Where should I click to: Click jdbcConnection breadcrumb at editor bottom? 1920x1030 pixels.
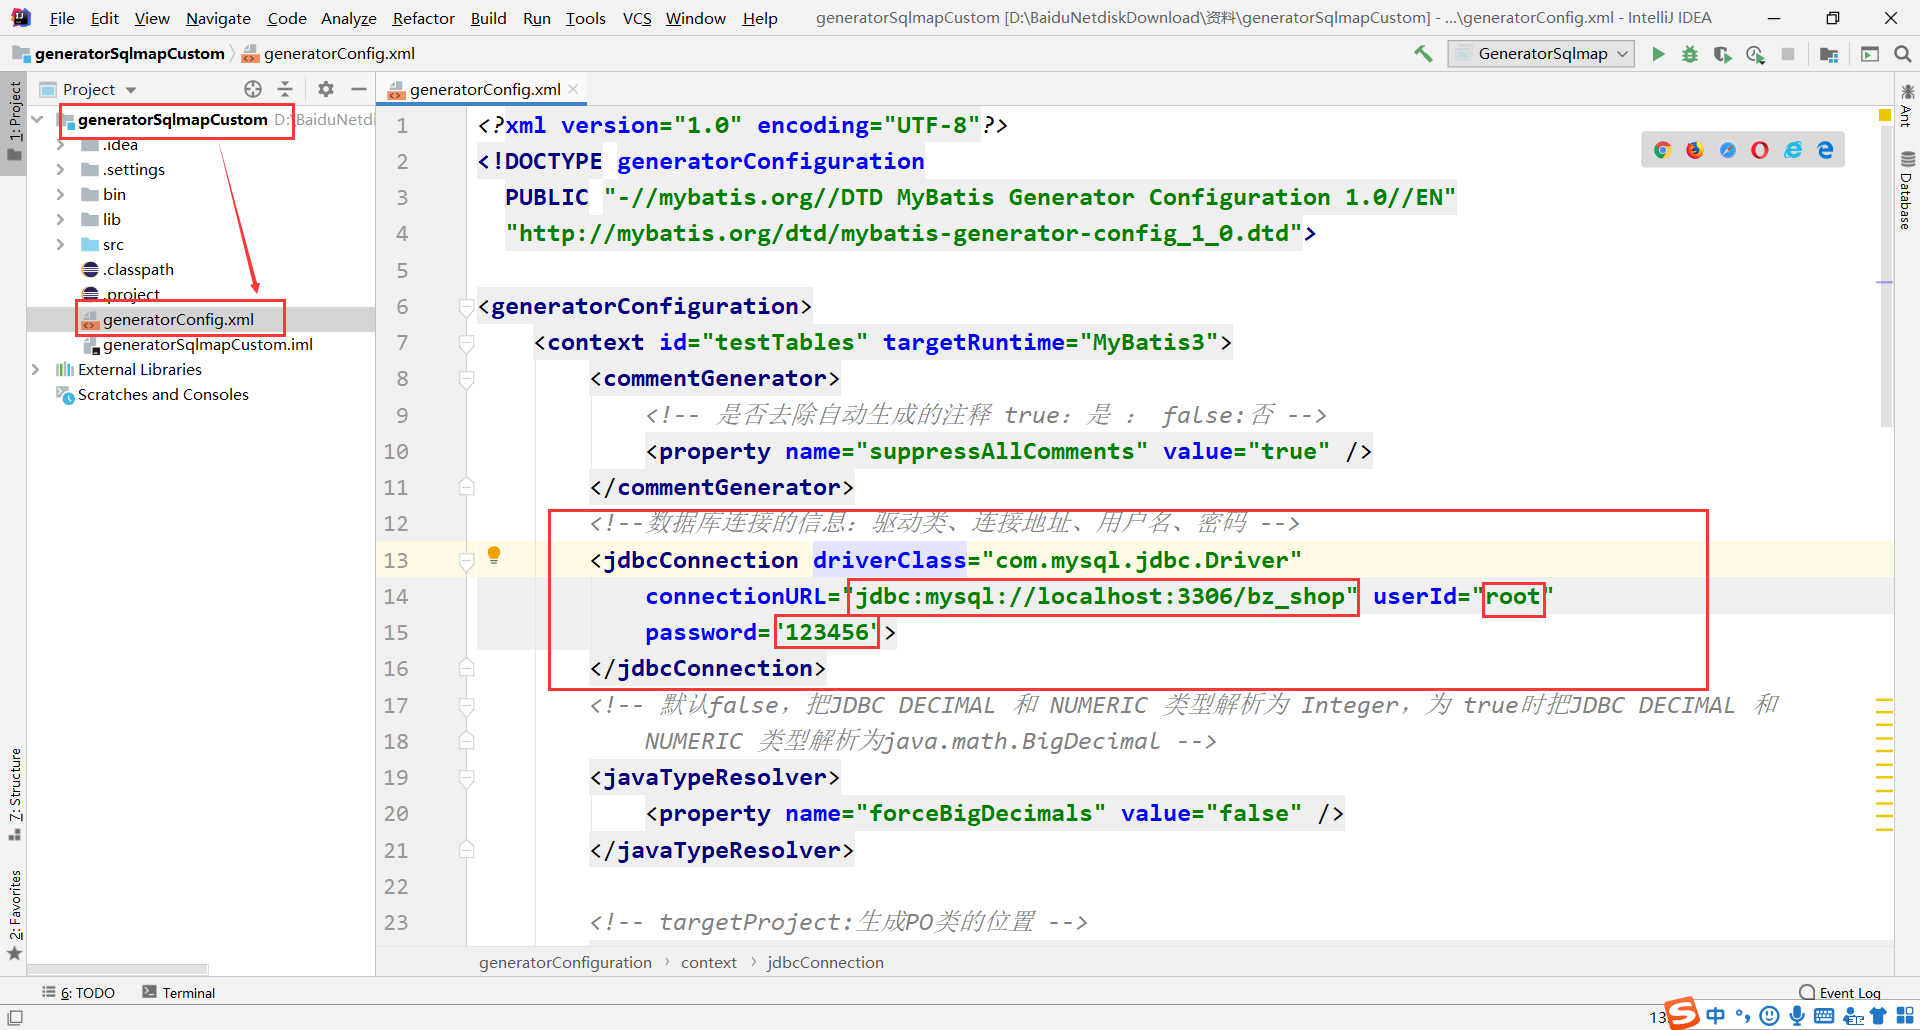click(x=825, y=962)
